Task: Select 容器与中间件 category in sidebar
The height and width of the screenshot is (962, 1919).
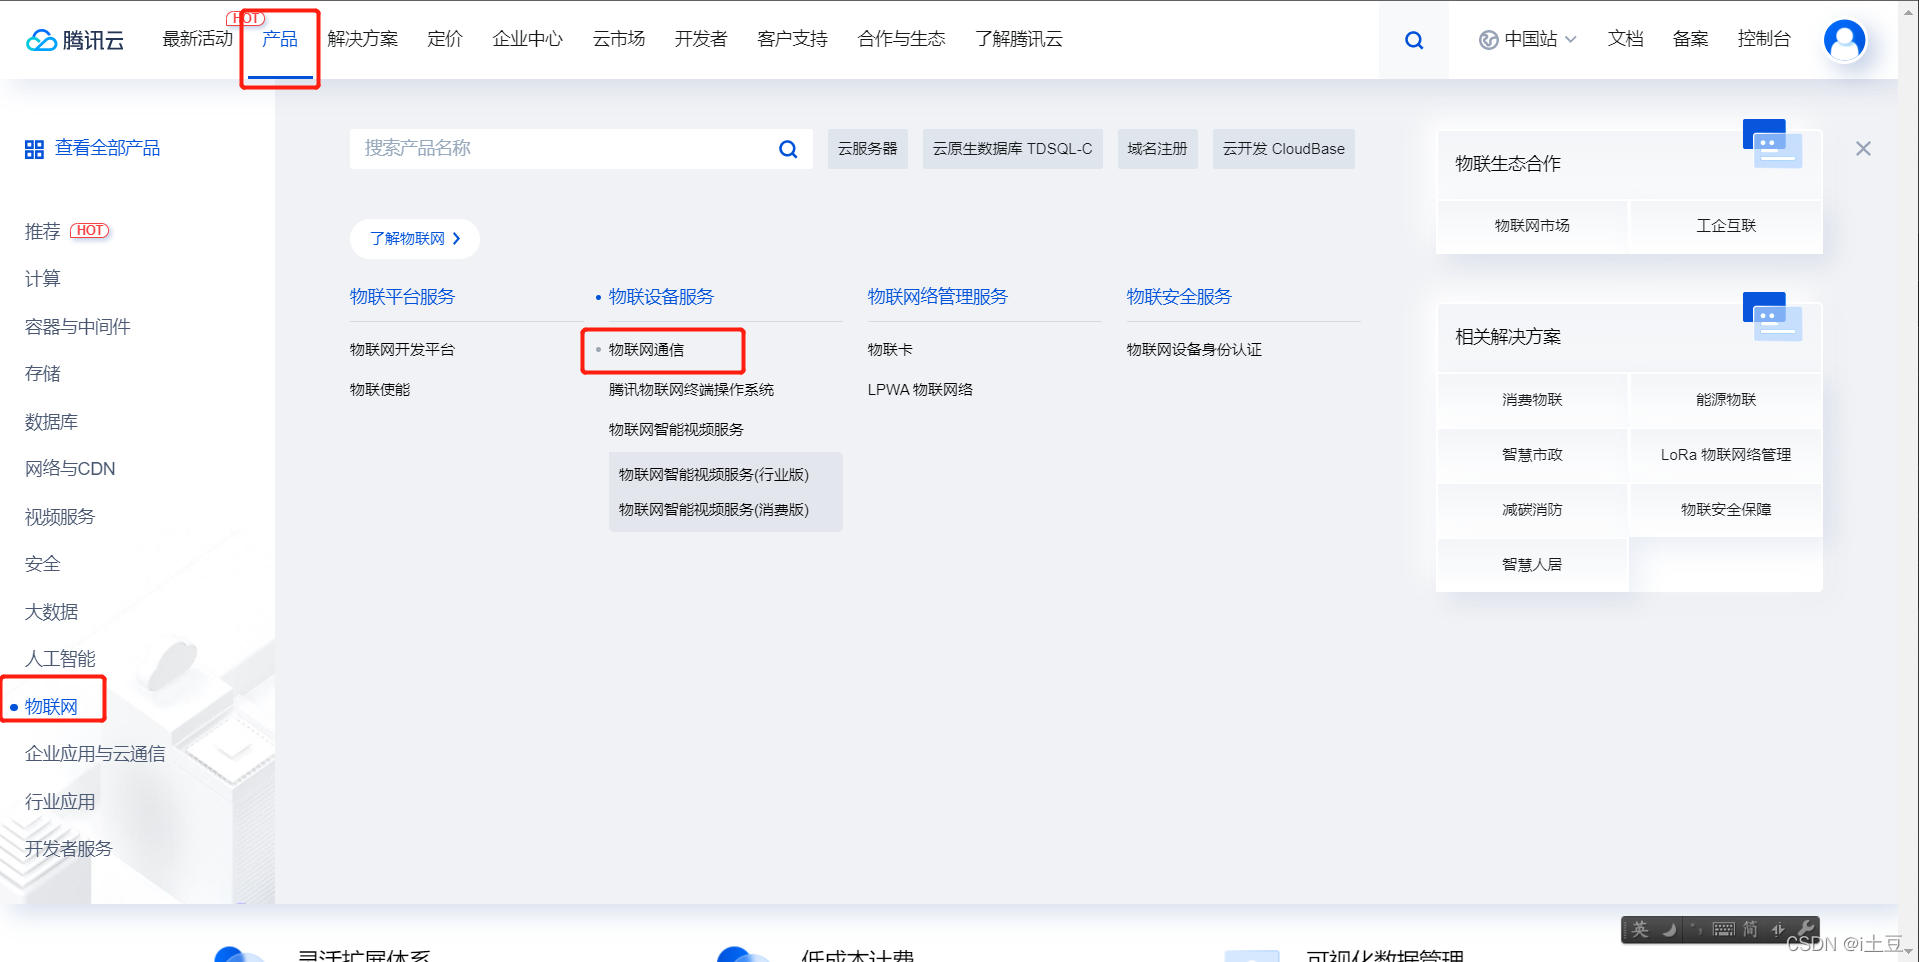Action: point(78,327)
